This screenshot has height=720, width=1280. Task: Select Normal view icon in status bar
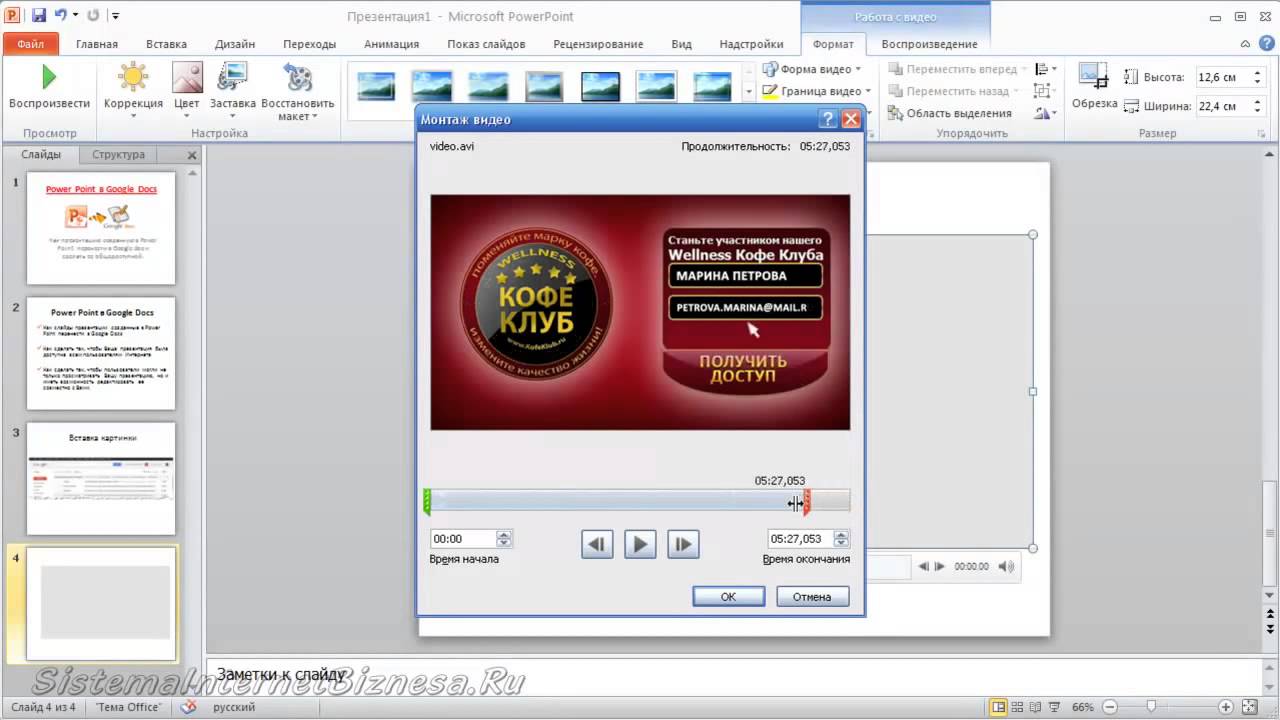click(x=998, y=707)
